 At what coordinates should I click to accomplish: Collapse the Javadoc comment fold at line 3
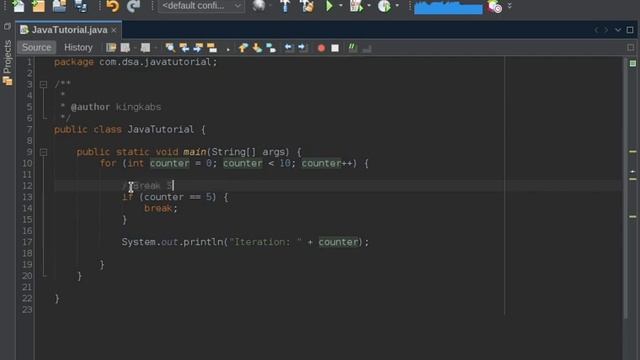(43, 84)
